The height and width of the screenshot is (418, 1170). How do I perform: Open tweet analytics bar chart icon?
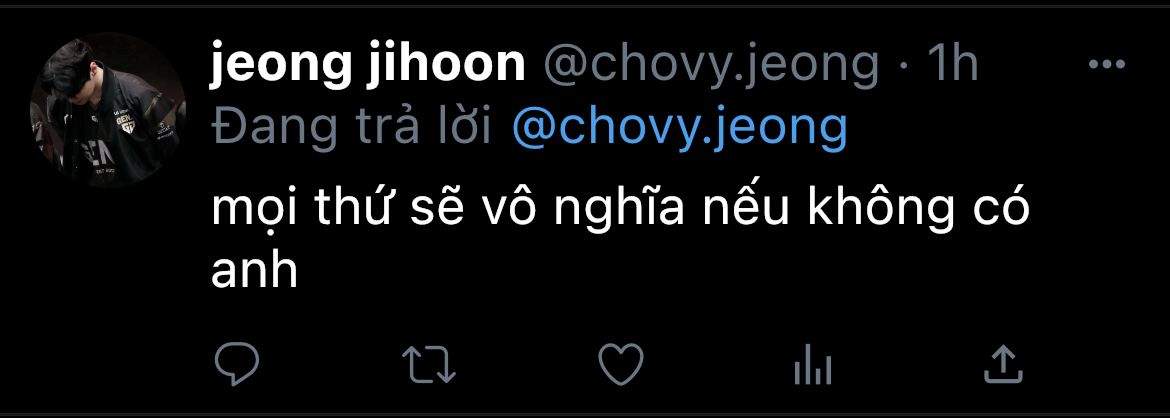click(813, 366)
